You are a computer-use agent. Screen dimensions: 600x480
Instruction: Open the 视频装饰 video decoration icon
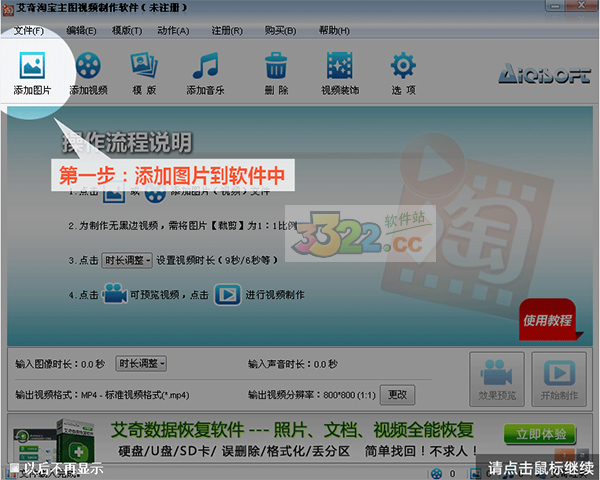pos(340,65)
